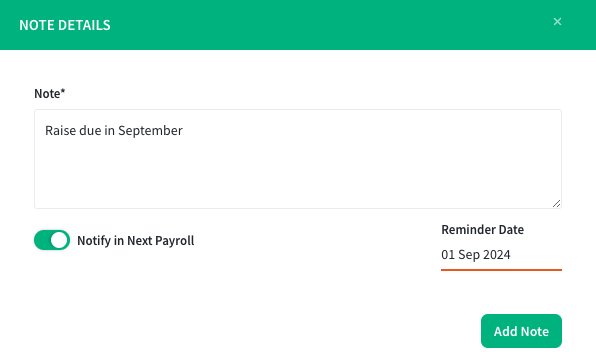Click the 'Notify in Next Payroll' label text
Screen dimensions: 596x363
[x=135, y=241]
